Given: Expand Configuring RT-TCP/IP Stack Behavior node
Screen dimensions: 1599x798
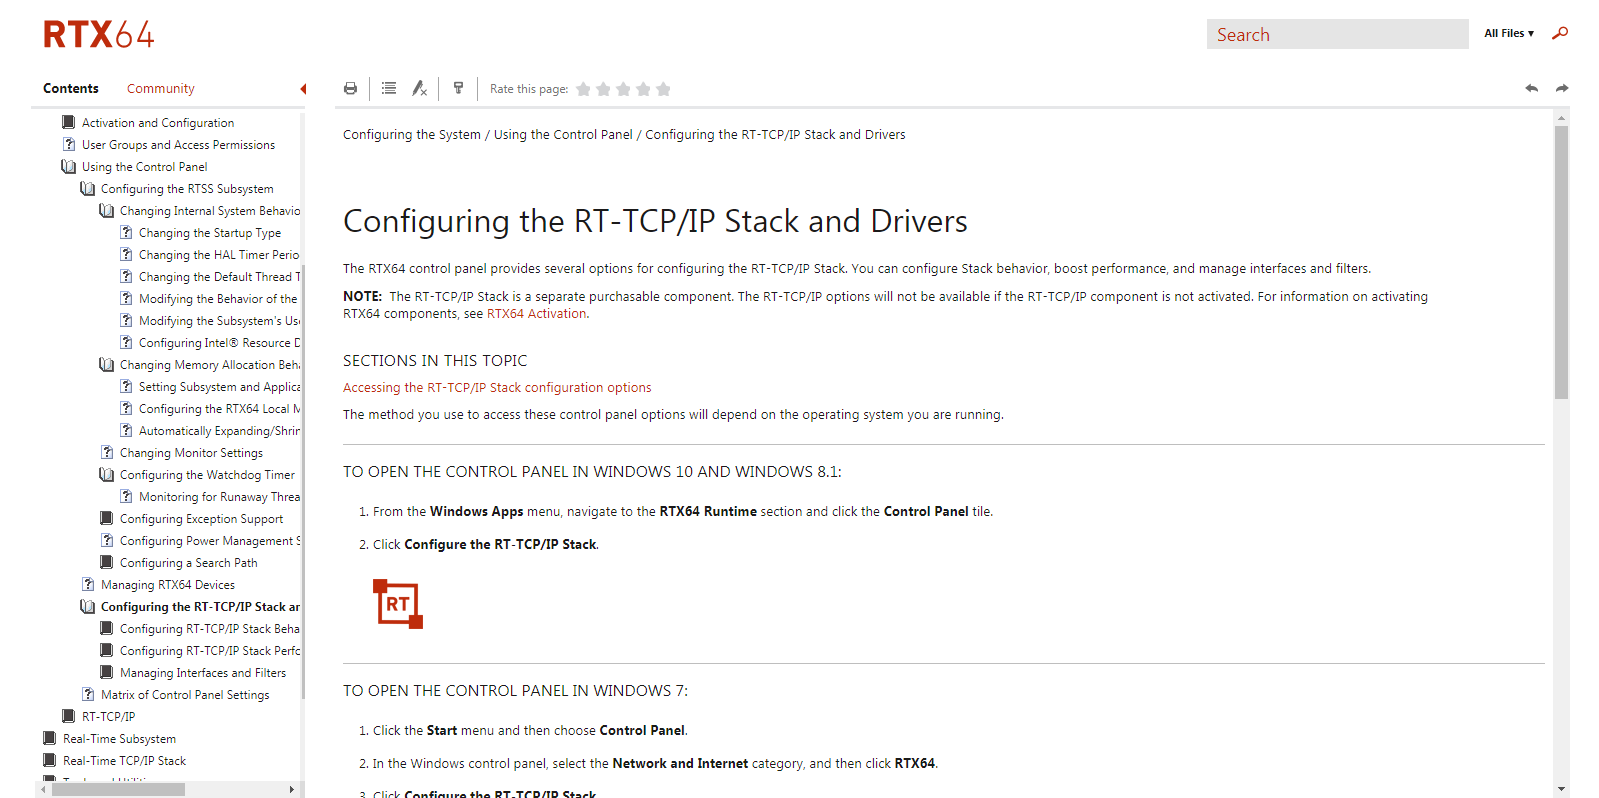Looking at the screenshot, I should (x=210, y=628).
